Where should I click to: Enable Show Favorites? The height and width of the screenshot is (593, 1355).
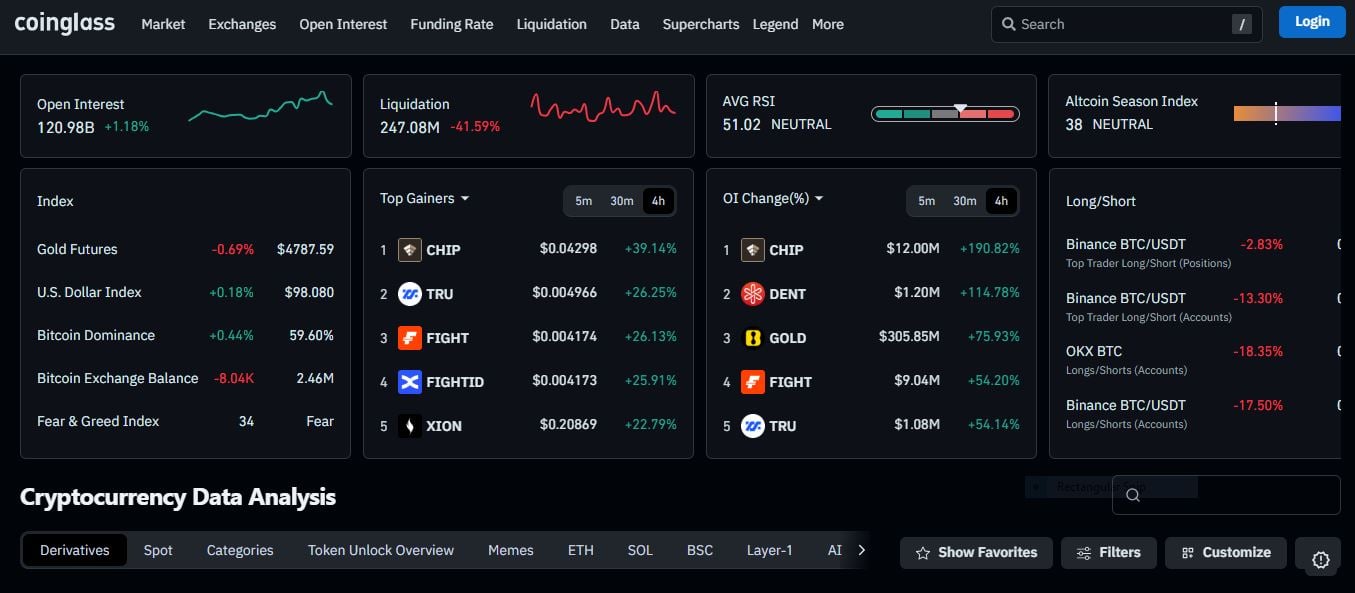(975, 551)
